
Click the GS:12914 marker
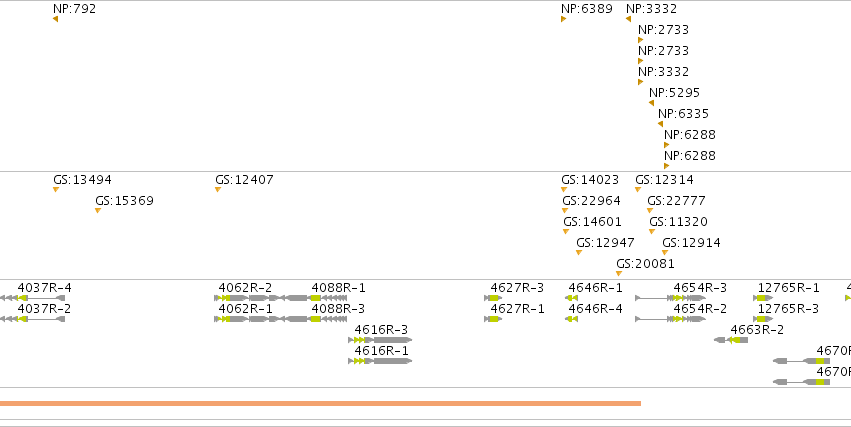click(x=665, y=253)
